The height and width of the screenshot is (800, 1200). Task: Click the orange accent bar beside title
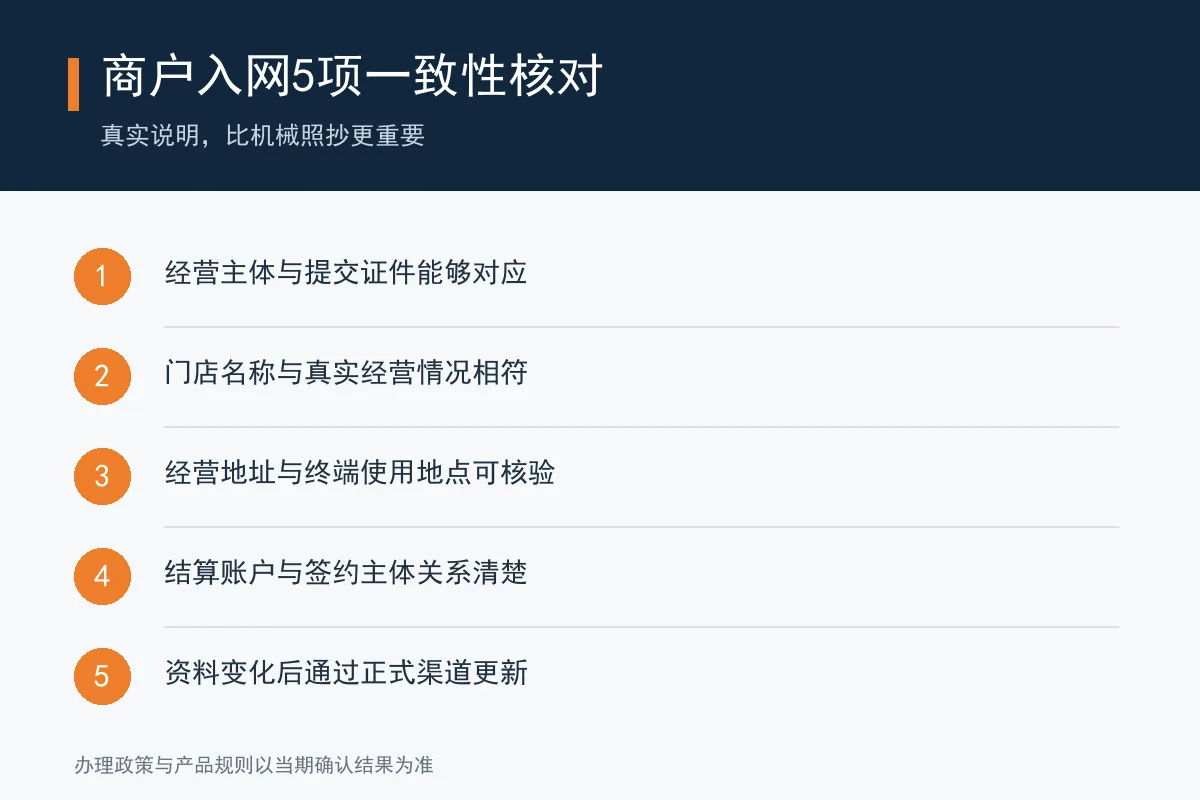coord(73,84)
